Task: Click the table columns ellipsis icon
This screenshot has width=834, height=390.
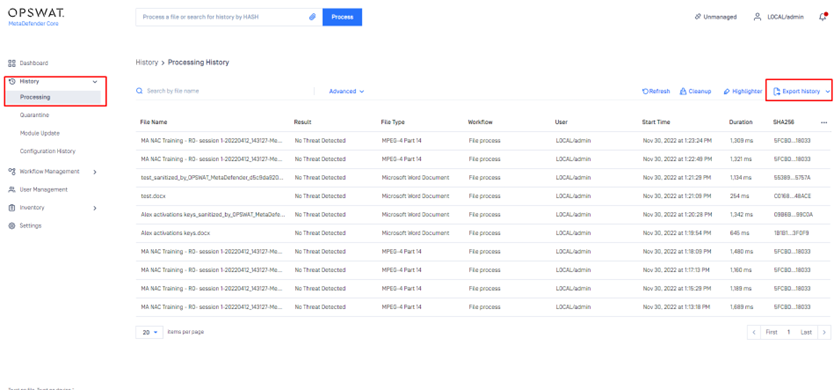Action: (x=824, y=122)
